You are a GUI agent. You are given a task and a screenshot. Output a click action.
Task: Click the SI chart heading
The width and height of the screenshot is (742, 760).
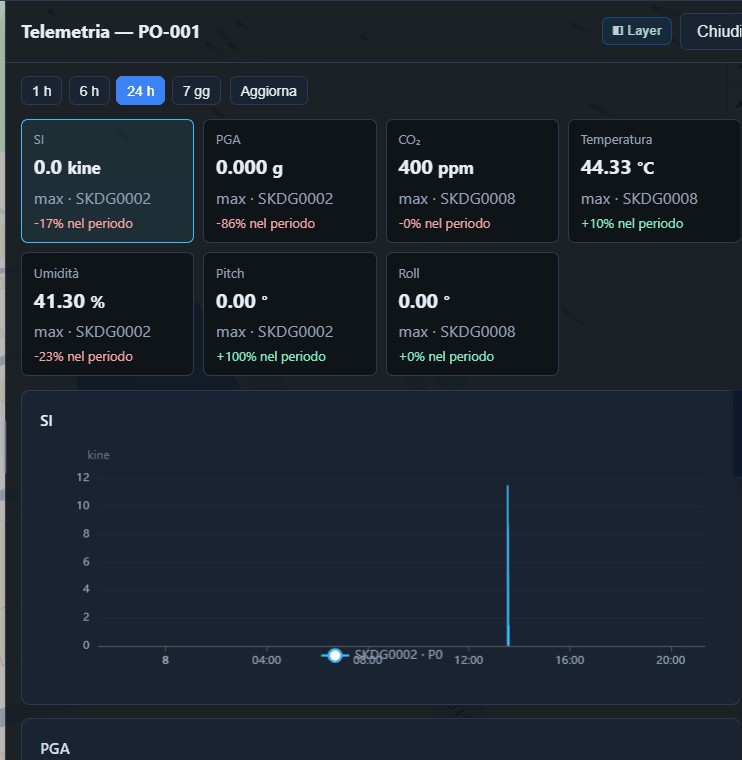coord(47,421)
